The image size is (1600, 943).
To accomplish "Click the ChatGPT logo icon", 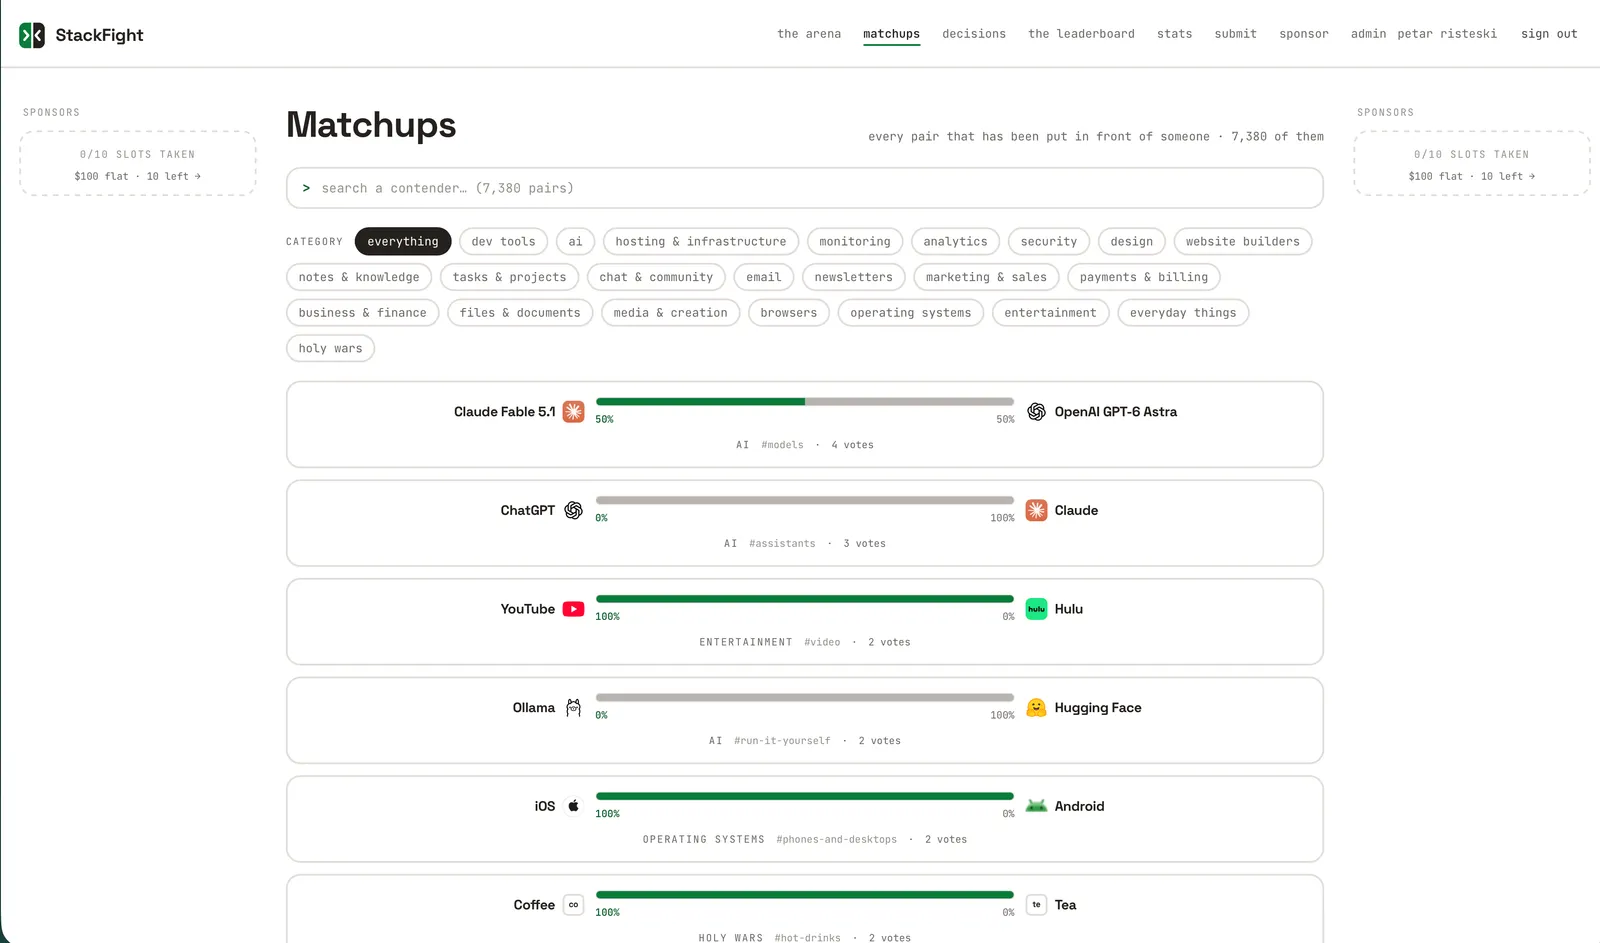I will [573, 510].
